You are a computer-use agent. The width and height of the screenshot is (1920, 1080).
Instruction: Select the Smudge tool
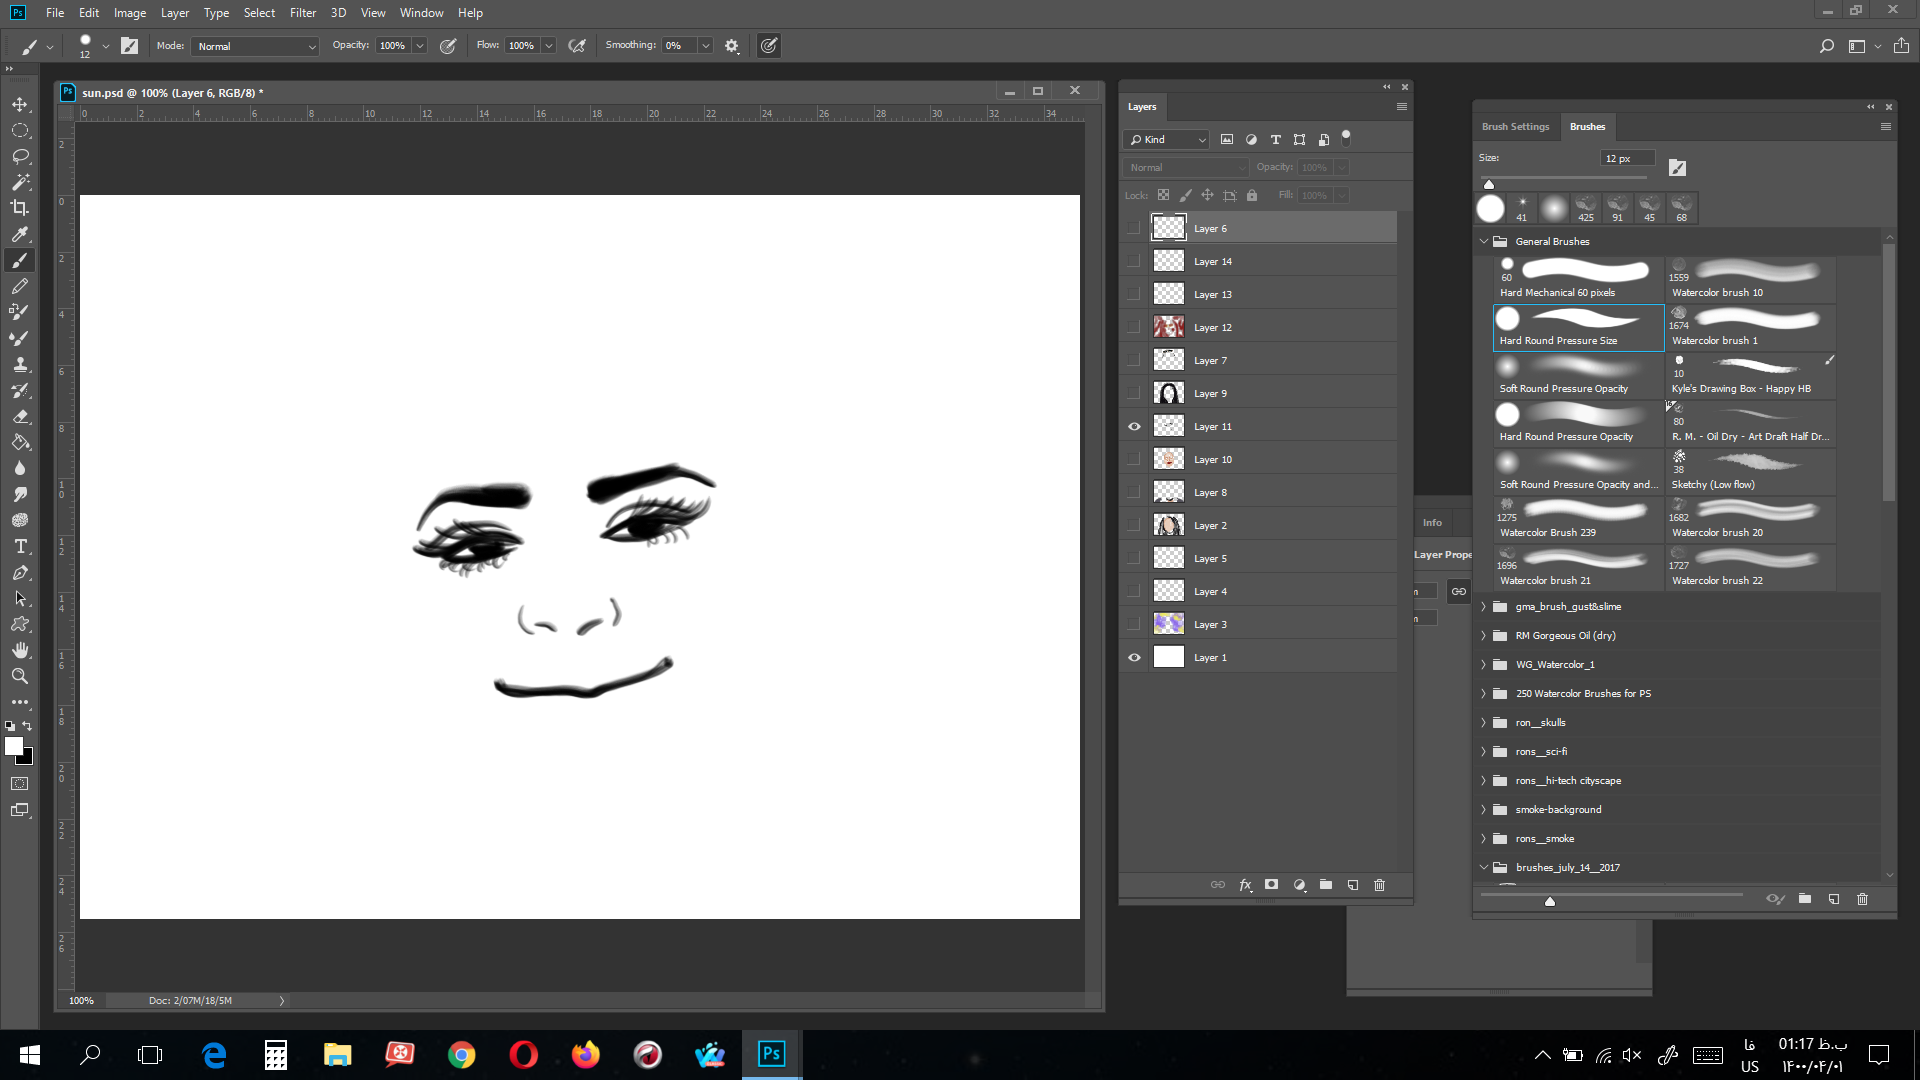tap(20, 494)
